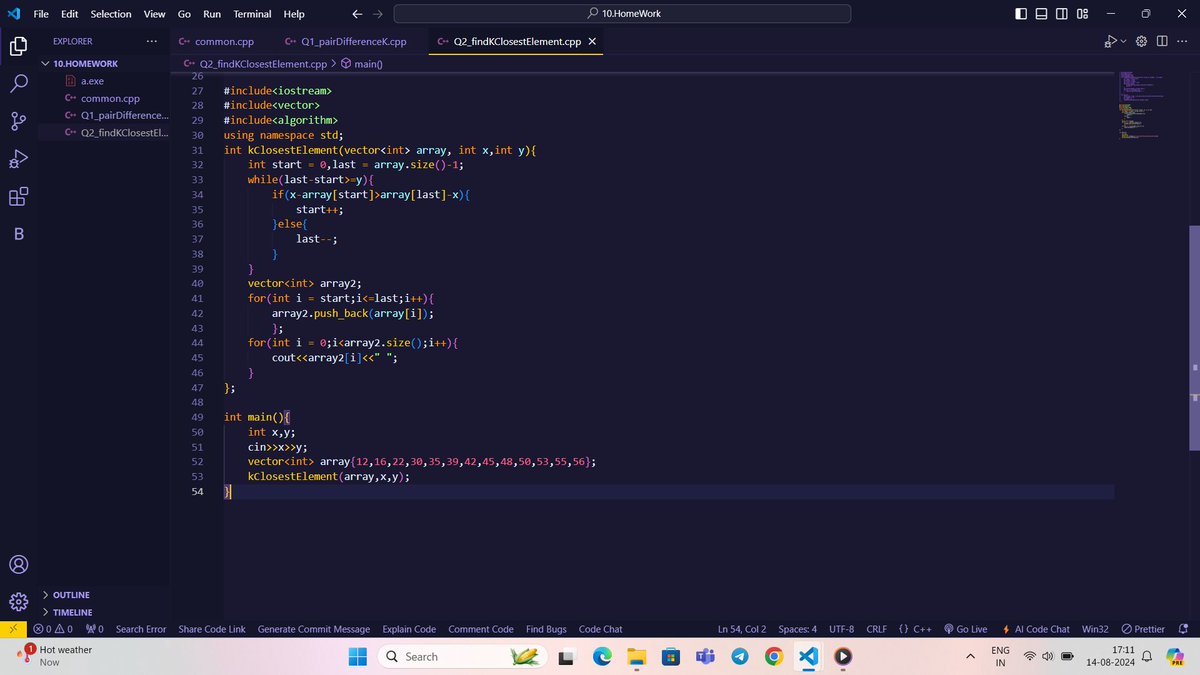
Task: Open Telegram from the taskbar
Action: [x=739, y=656]
